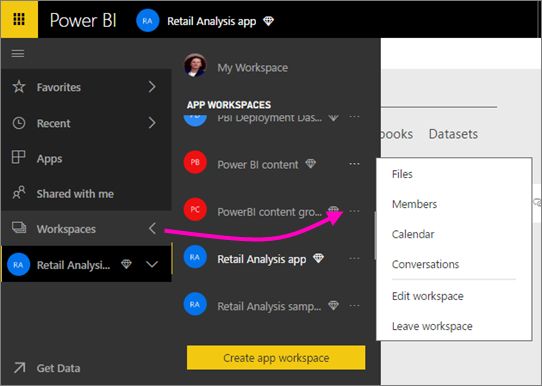Click the Get Data label
This screenshot has height=386, width=542.
pyautogui.click(x=58, y=368)
